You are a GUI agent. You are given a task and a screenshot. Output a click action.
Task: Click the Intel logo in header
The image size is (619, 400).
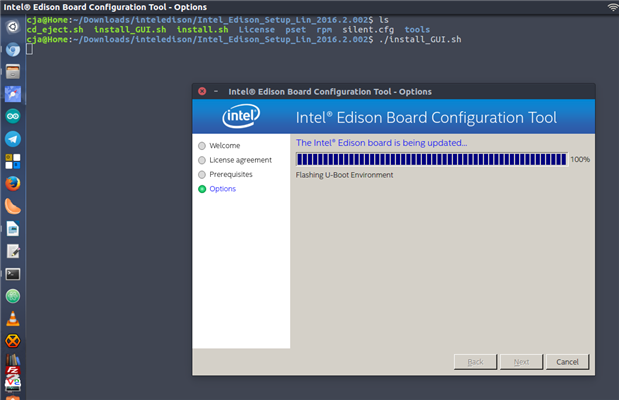(242, 116)
